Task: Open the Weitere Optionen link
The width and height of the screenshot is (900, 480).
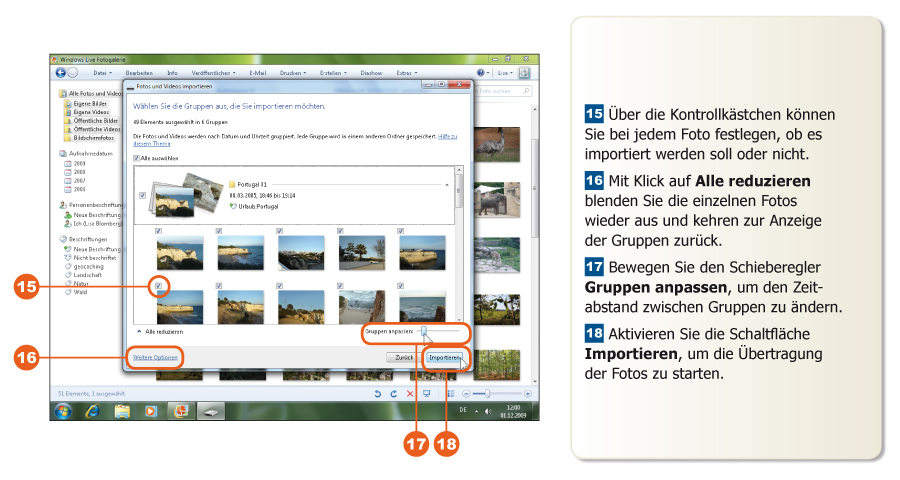Action: click(x=155, y=357)
